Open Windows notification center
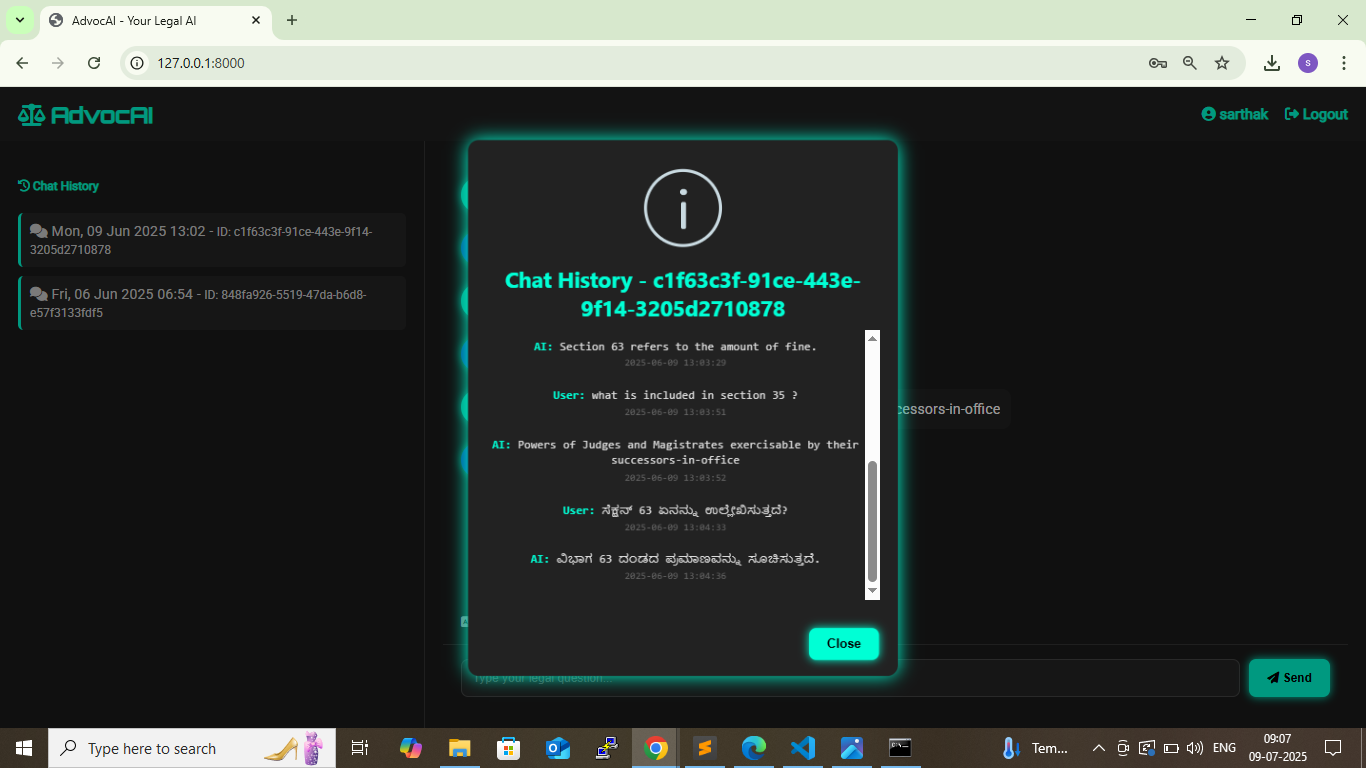Image resolution: width=1366 pixels, height=768 pixels. pyautogui.click(x=1333, y=748)
